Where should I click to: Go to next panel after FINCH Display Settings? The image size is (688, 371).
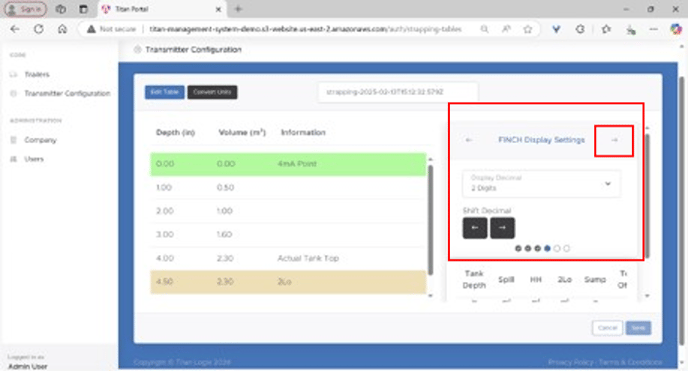(614, 140)
